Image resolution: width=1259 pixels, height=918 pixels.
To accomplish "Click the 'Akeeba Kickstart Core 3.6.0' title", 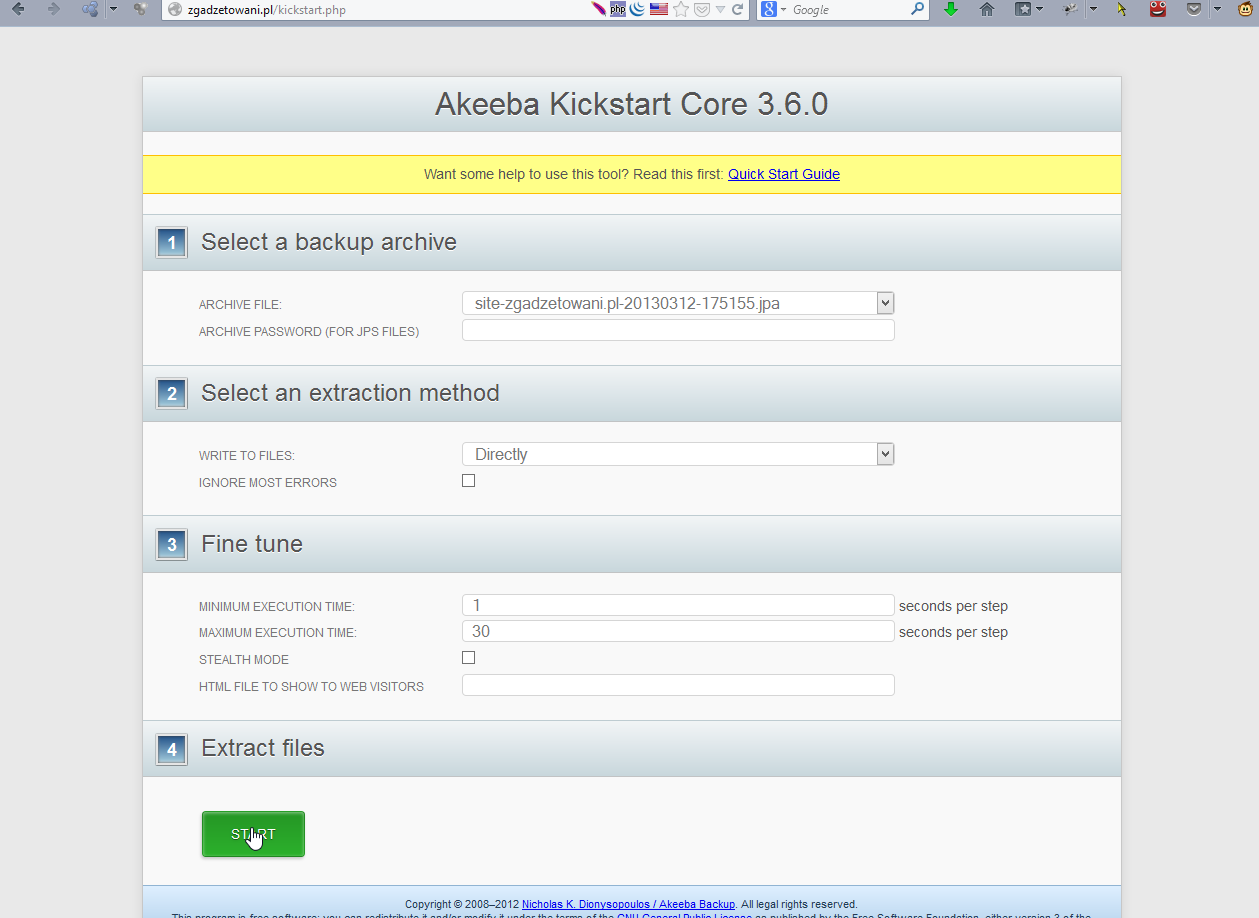I will click(x=632, y=104).
